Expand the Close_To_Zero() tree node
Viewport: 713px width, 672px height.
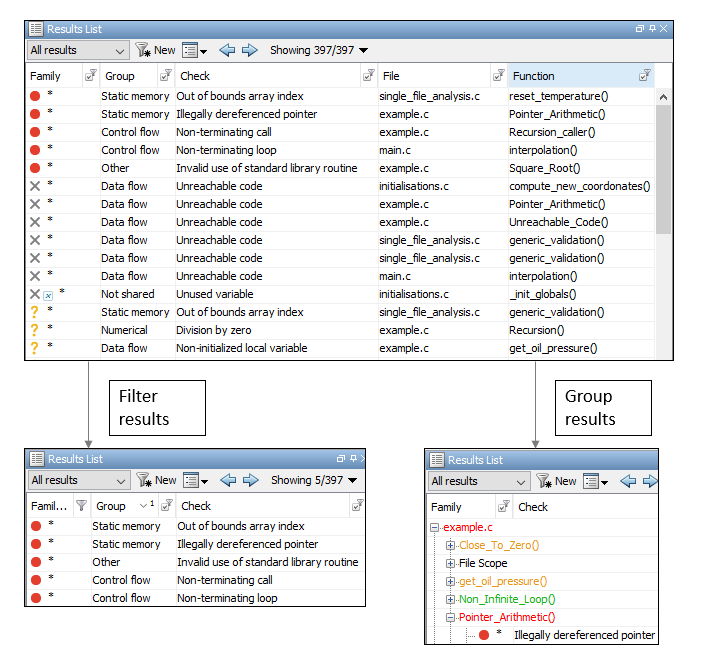(451, 545)
